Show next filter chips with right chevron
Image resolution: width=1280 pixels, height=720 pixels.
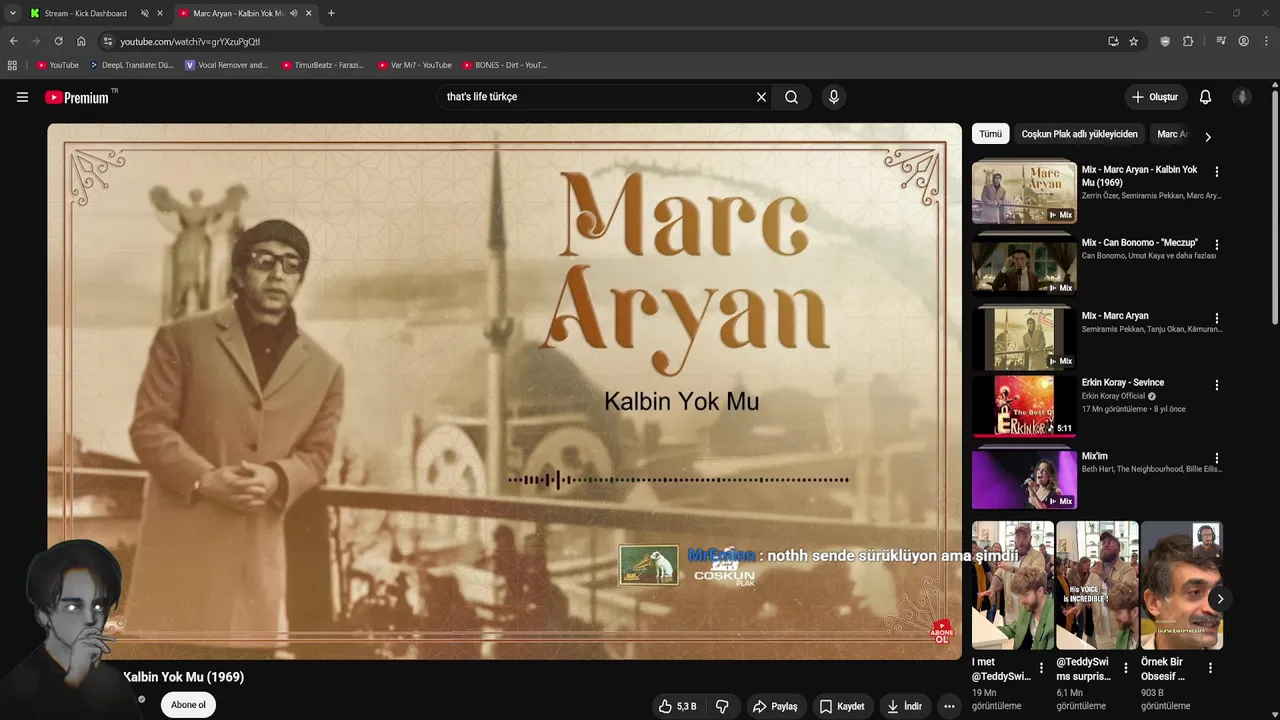(x=1207, y=137)
